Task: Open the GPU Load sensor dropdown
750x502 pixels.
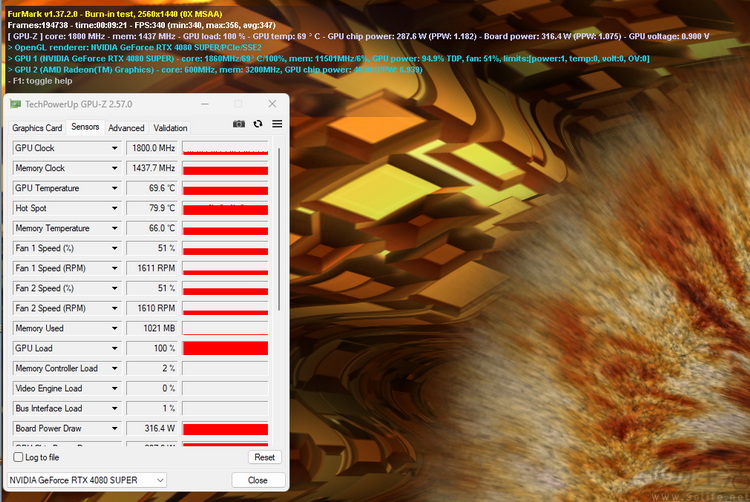Action: click(114, 349)
